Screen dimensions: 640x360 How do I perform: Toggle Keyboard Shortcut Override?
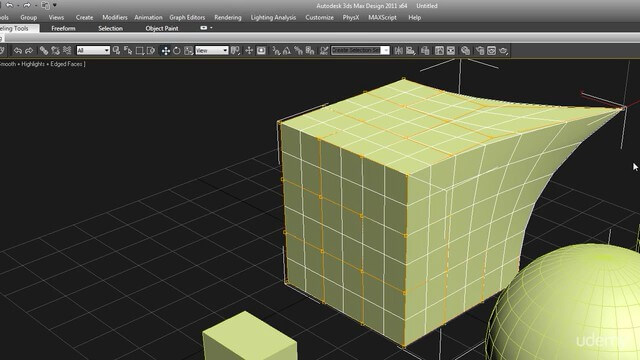tap(261, 51)
